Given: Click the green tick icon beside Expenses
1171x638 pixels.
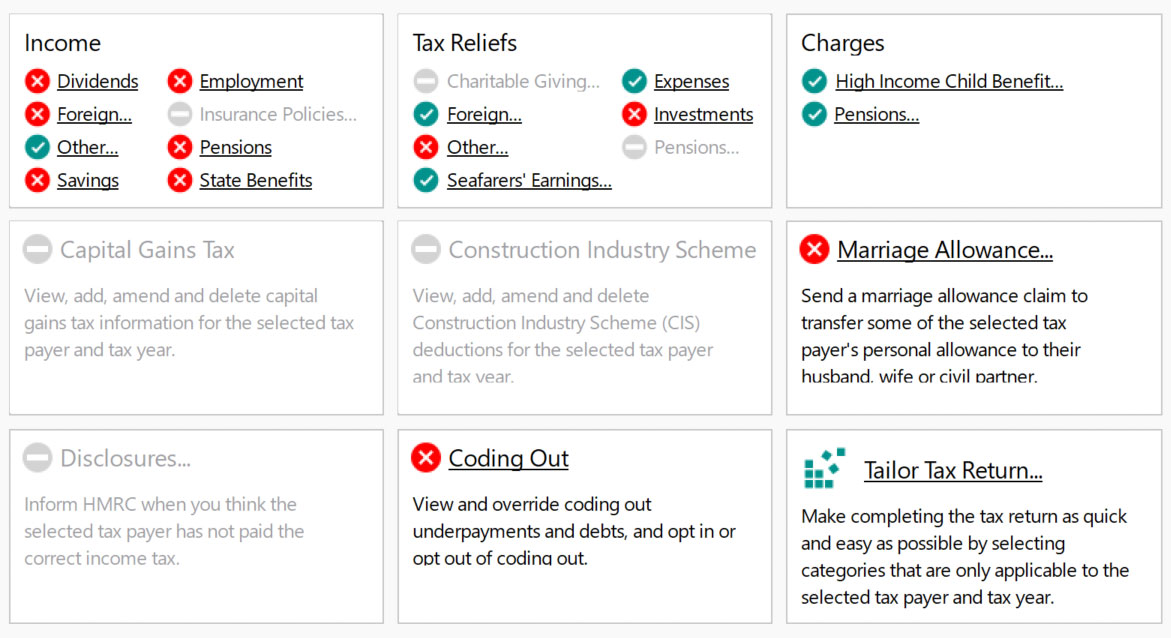Looking at the screenshot, I should [x=634, y=81].
